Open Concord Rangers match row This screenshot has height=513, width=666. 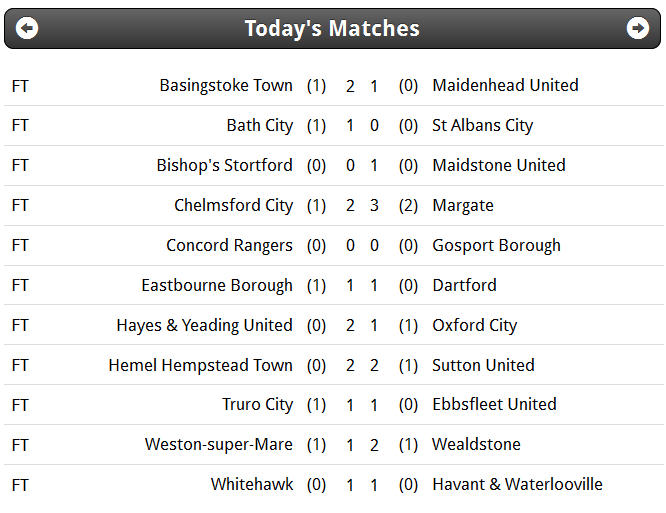pyautogui.click(x=333, y=245)
